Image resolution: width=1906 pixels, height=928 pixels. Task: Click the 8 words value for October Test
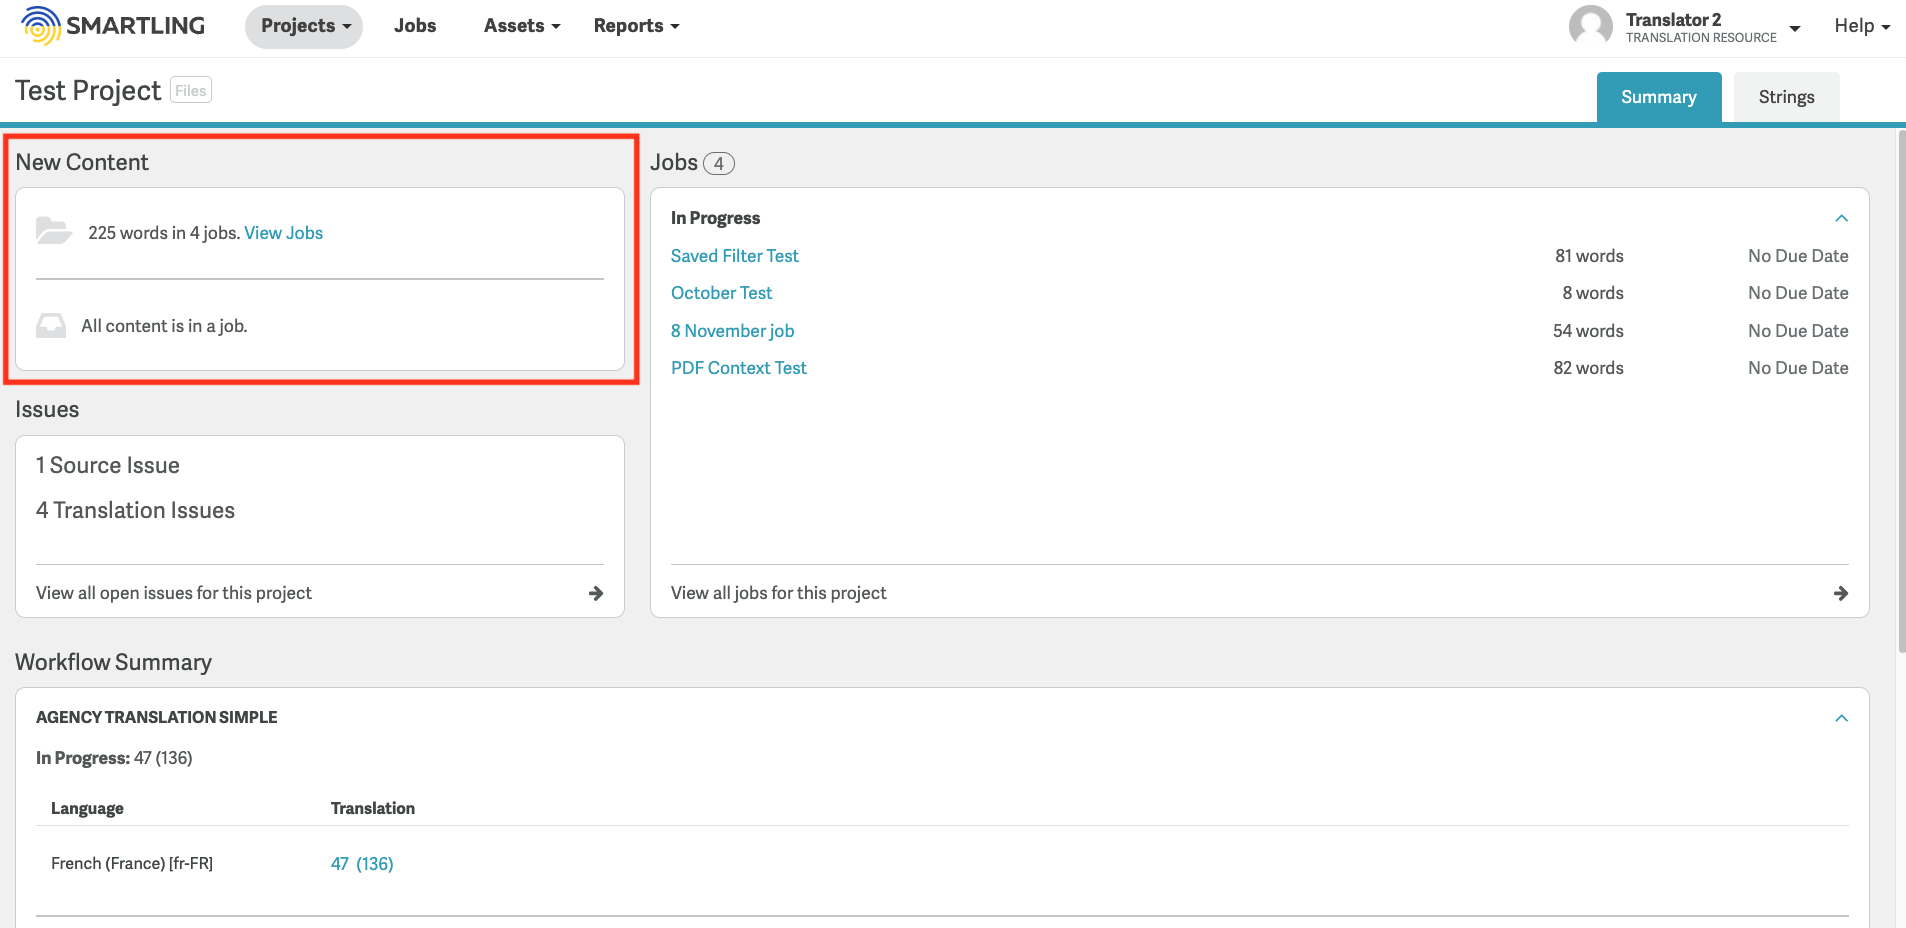pyautogui.click(x=1593, y=293)
